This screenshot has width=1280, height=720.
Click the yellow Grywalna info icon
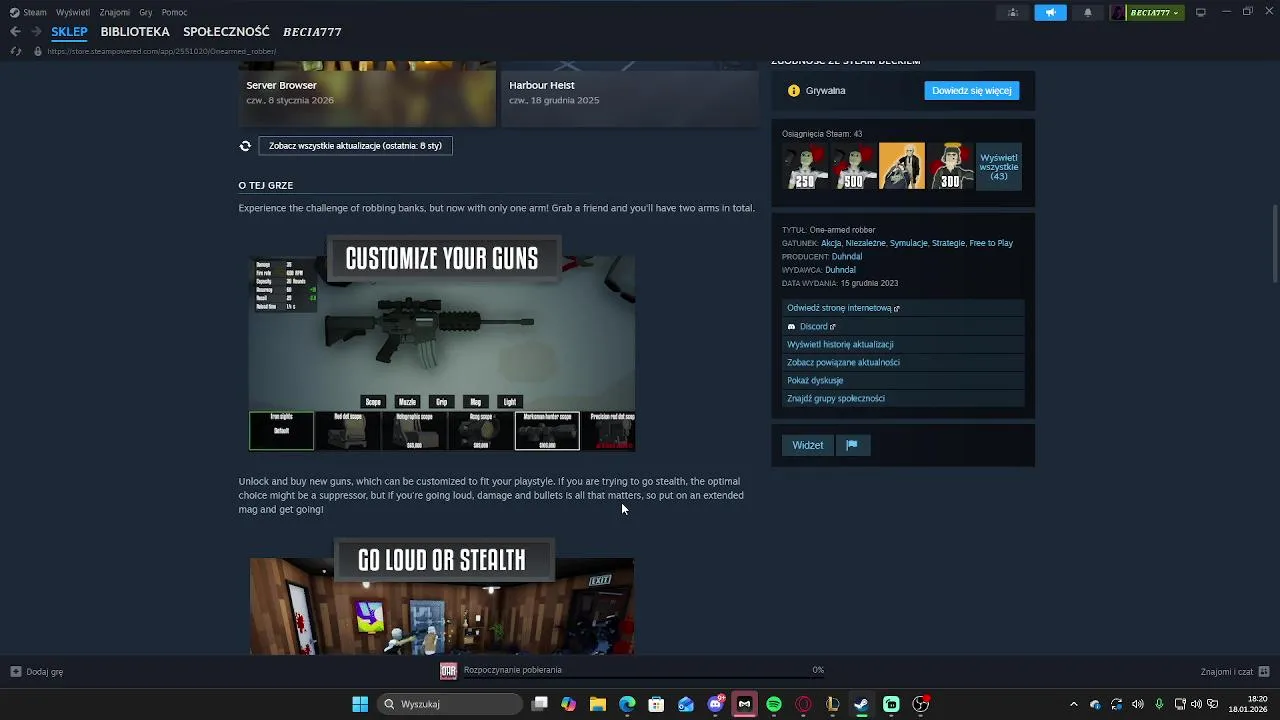(x=794, y=90)
